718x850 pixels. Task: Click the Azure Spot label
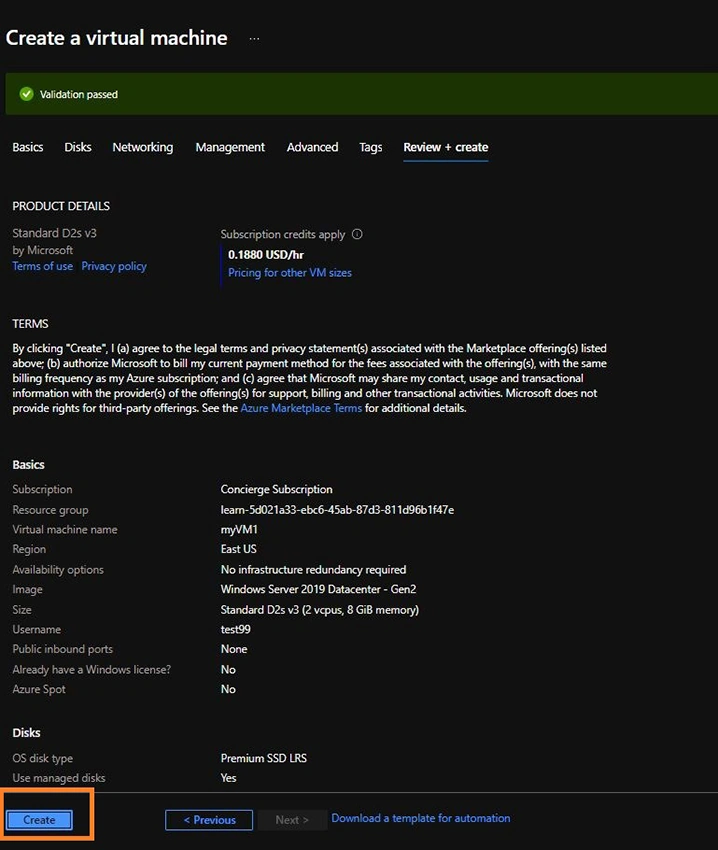[x=39, y=689]
